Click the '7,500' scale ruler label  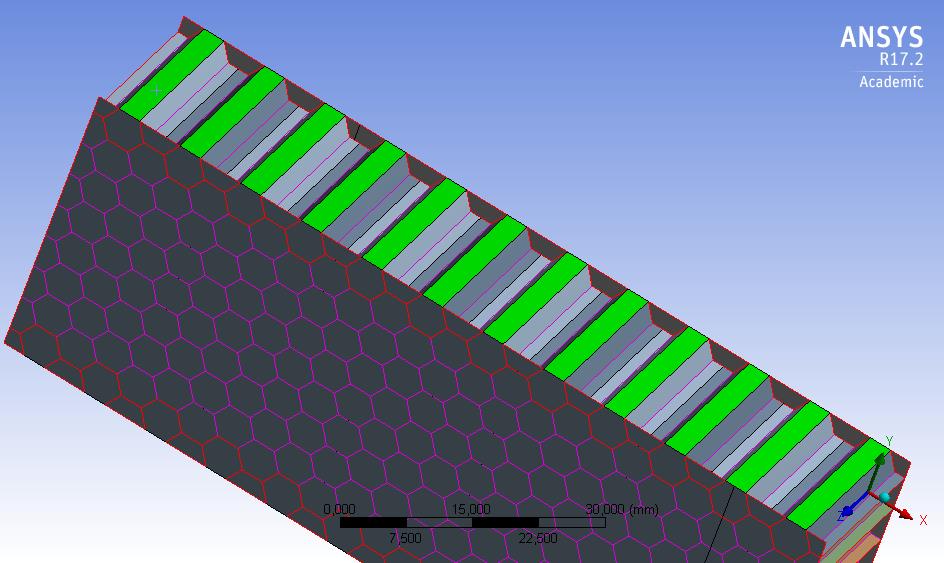click(x=405, y=538)
